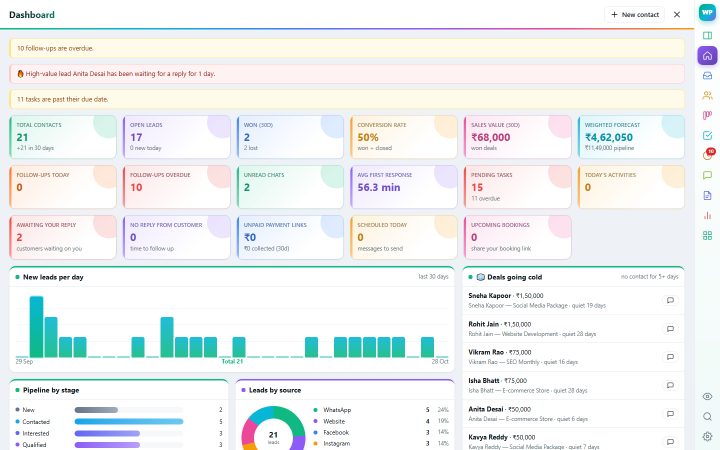Open the Unread Chats card
720x450 pixels.
point(290,187)
